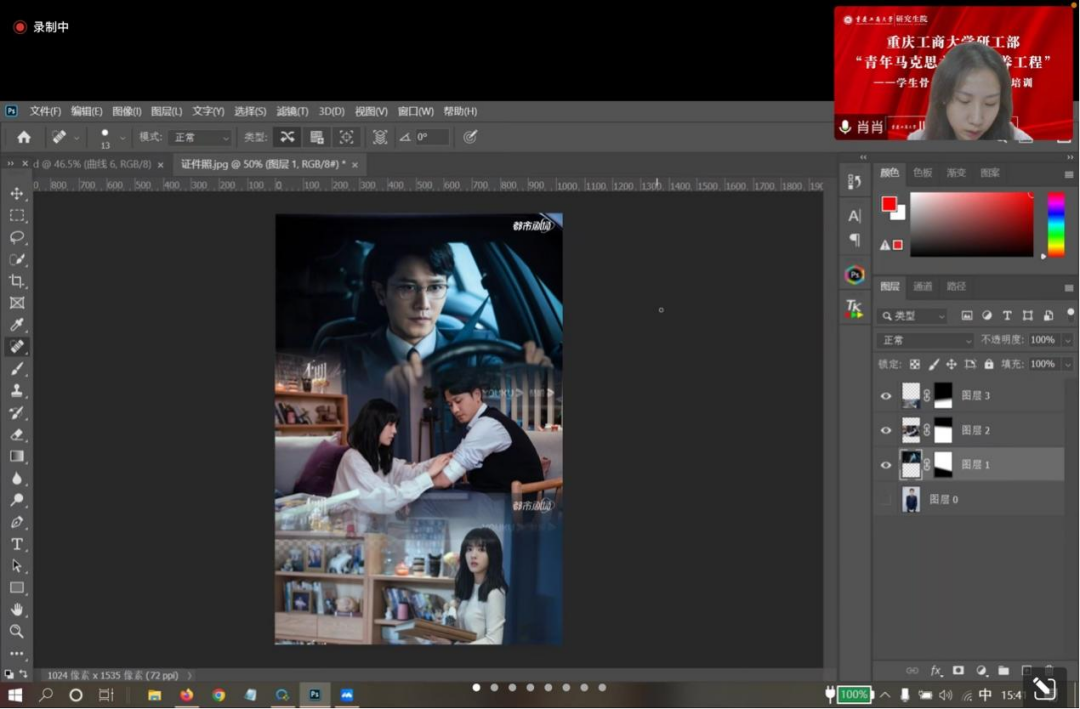Image resolution: width=1080 pixels, height=709 pixels.
Task: Open the Edit Toolbar three-dots button
Action: coord(17,653)
